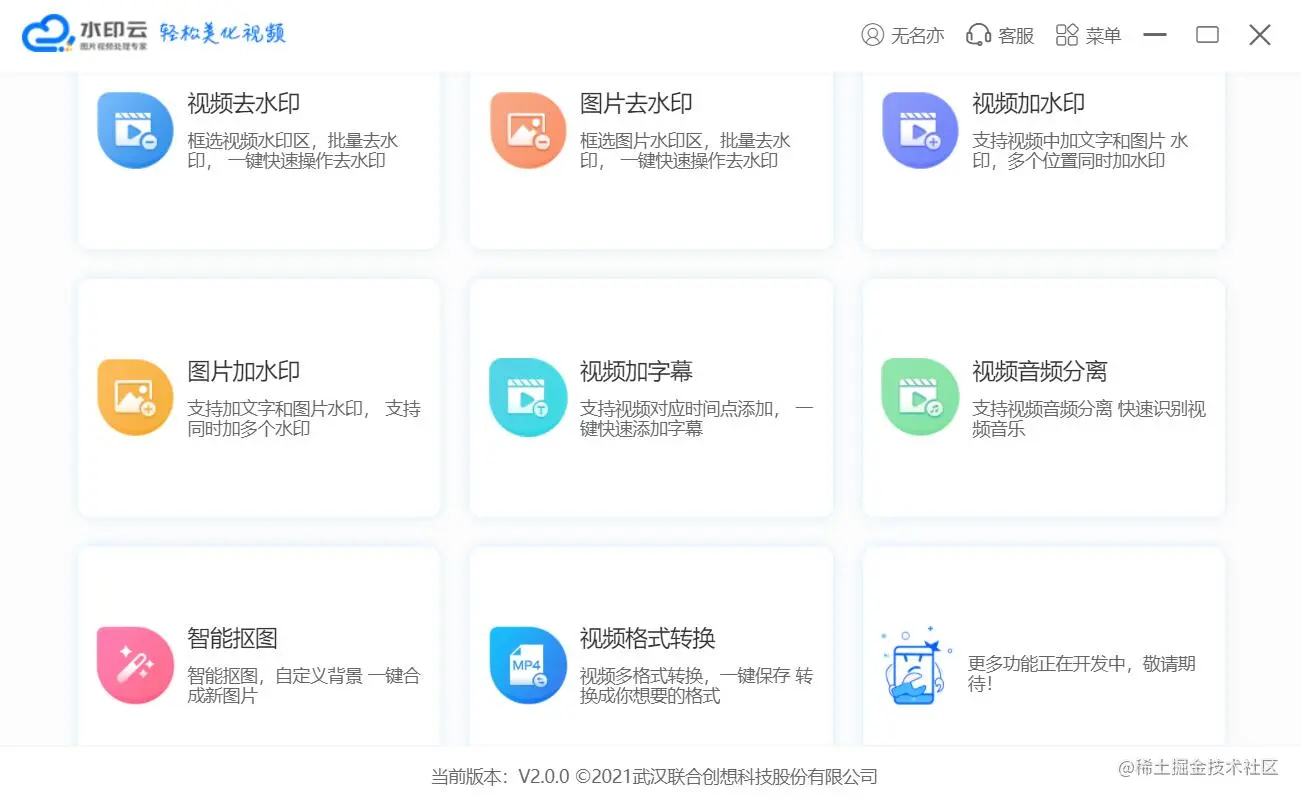Image resolution: width=1301 pixels, height=800 pixels.
Task: Open the 视频加字幕 cyan subtitle icon
Action: (x=528, y=397)
